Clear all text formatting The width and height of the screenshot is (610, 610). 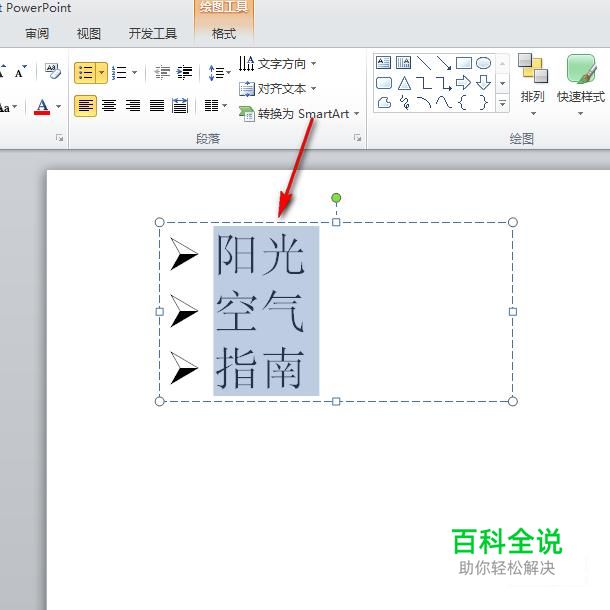click(53, 71)
